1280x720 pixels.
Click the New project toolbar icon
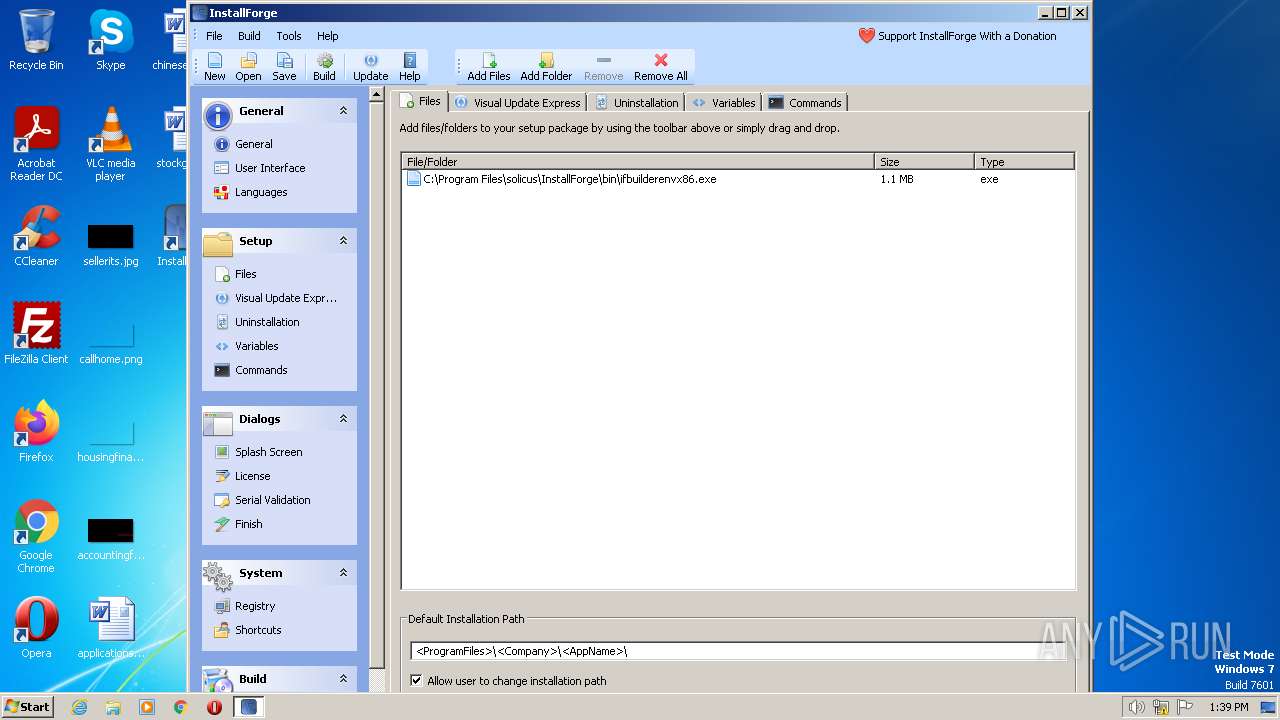215,67
